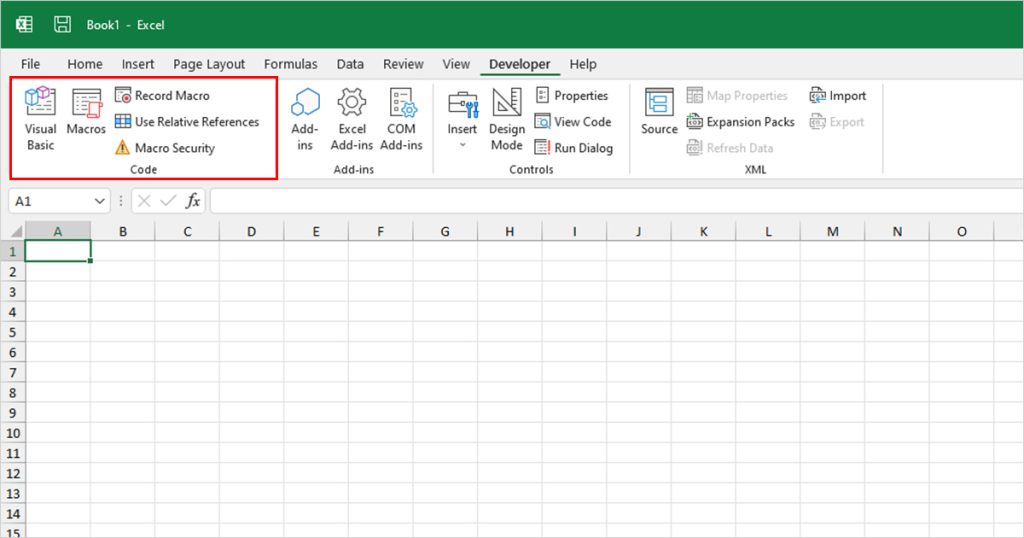The image size is (1024, 538).
Task: Toggle Use Relative References
Action: click(187, 121)
